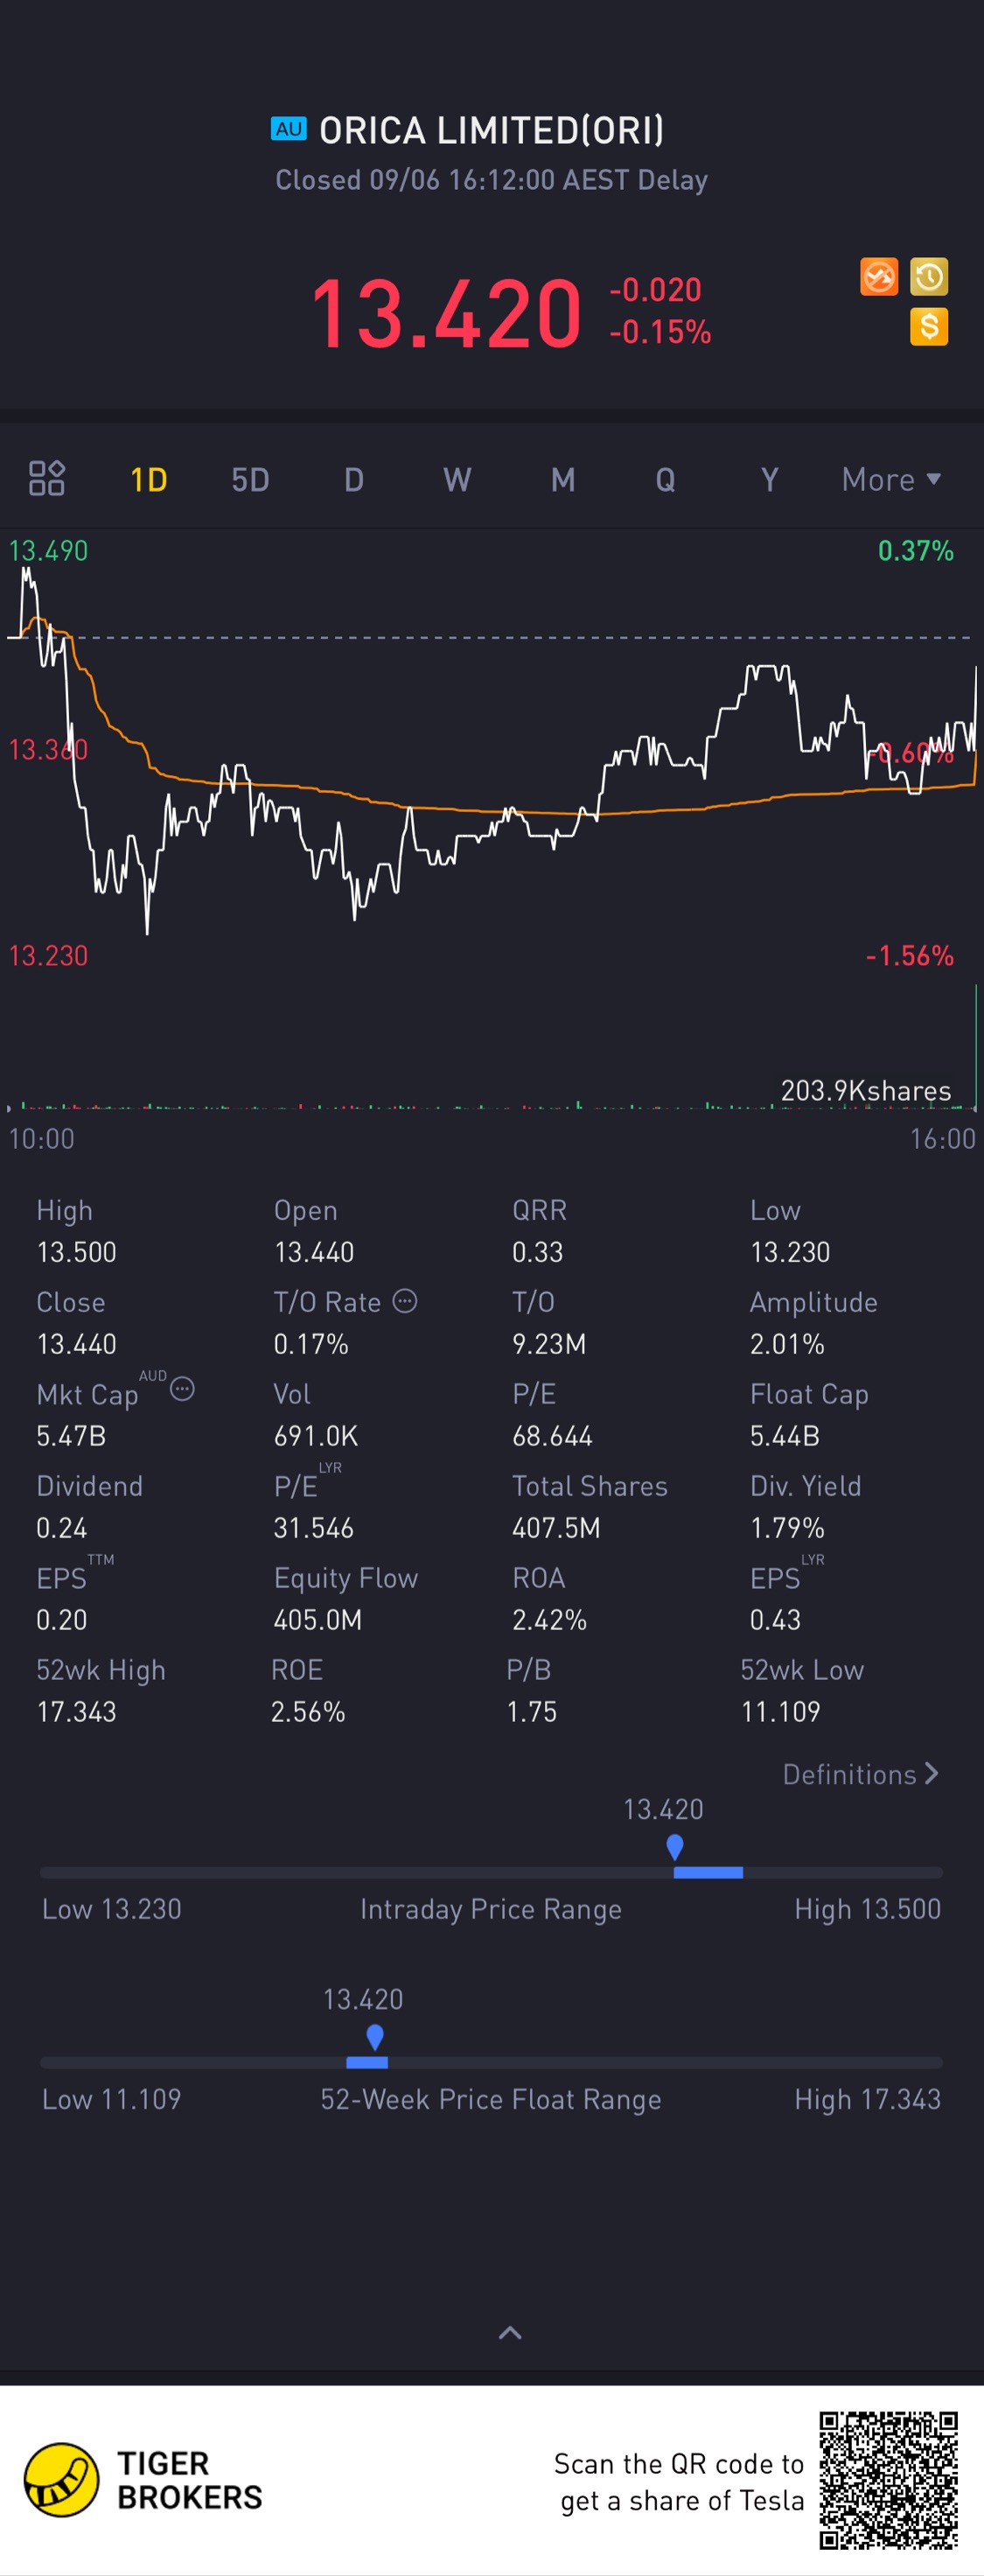Viewport: 984px width, 2576px height.
Task: Tap the Intraday Price Range marker
Action: 675,1847
